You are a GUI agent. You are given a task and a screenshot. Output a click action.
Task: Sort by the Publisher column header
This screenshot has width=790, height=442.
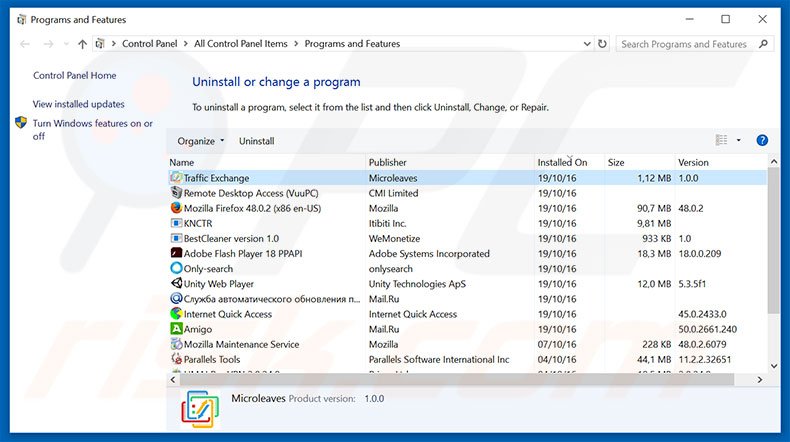[x=450, y=162]
